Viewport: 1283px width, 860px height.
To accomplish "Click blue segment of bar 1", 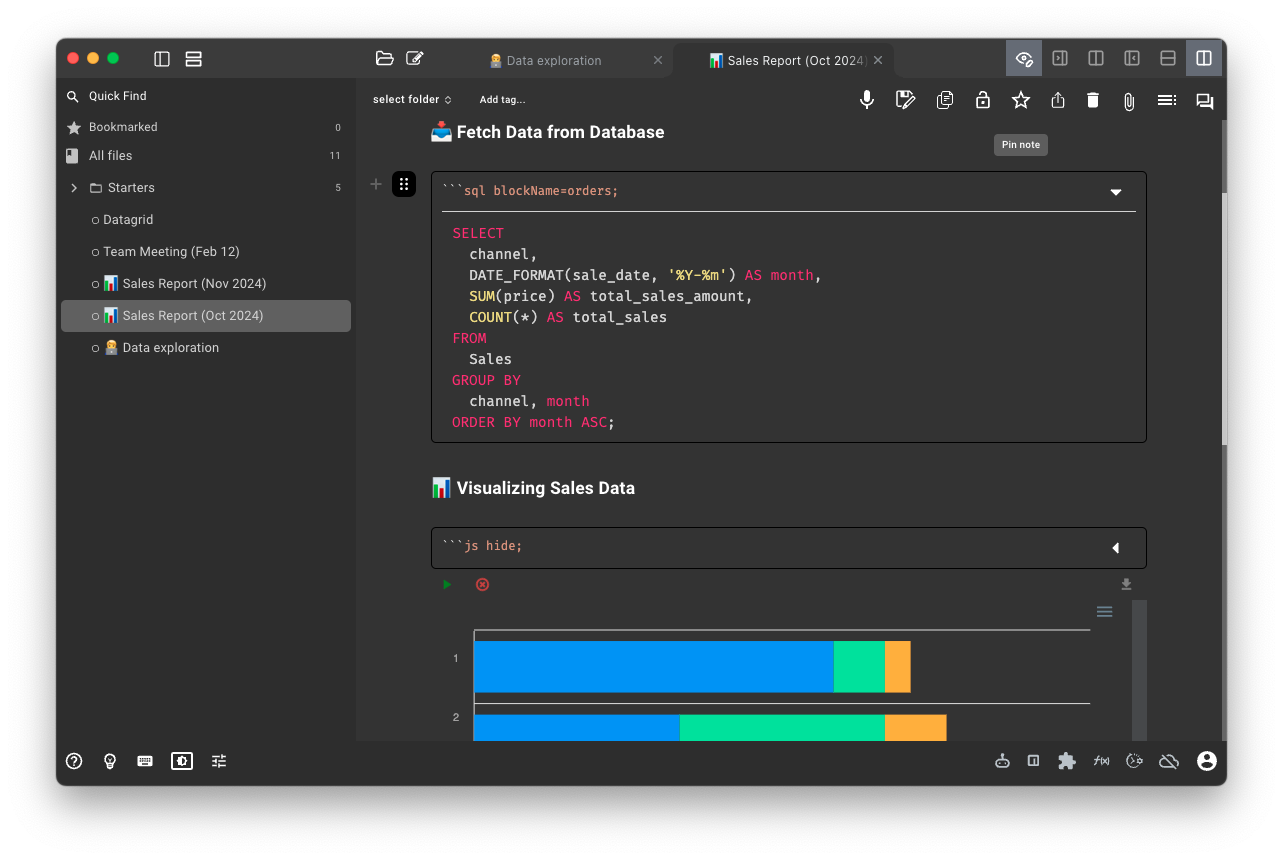I will click(654, 667).
